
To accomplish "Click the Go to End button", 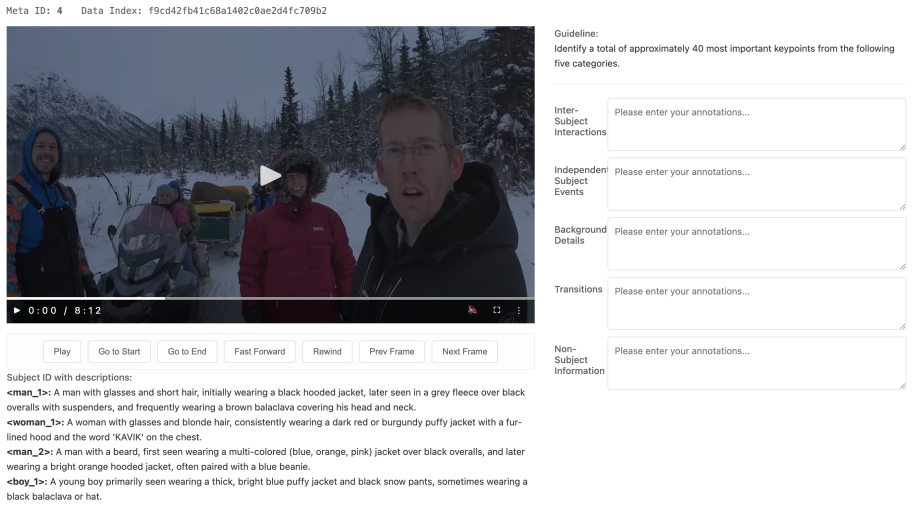I will [187, 352].
